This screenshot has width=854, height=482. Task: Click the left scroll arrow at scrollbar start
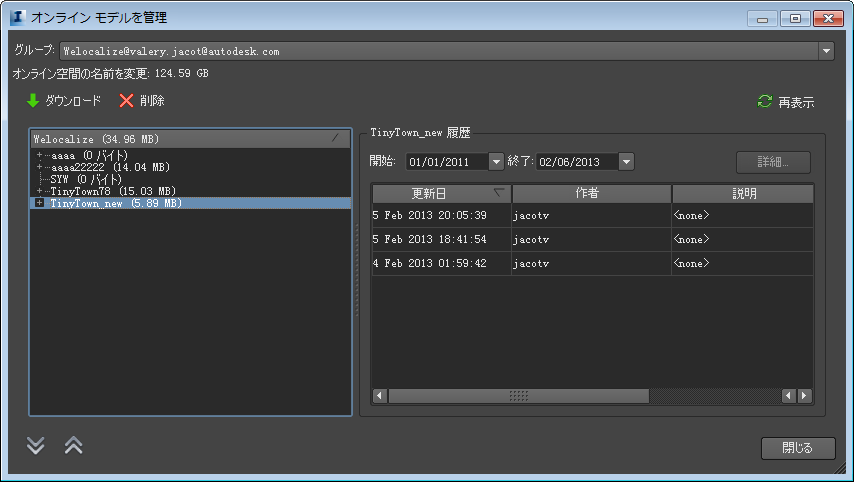pos(380,396)
